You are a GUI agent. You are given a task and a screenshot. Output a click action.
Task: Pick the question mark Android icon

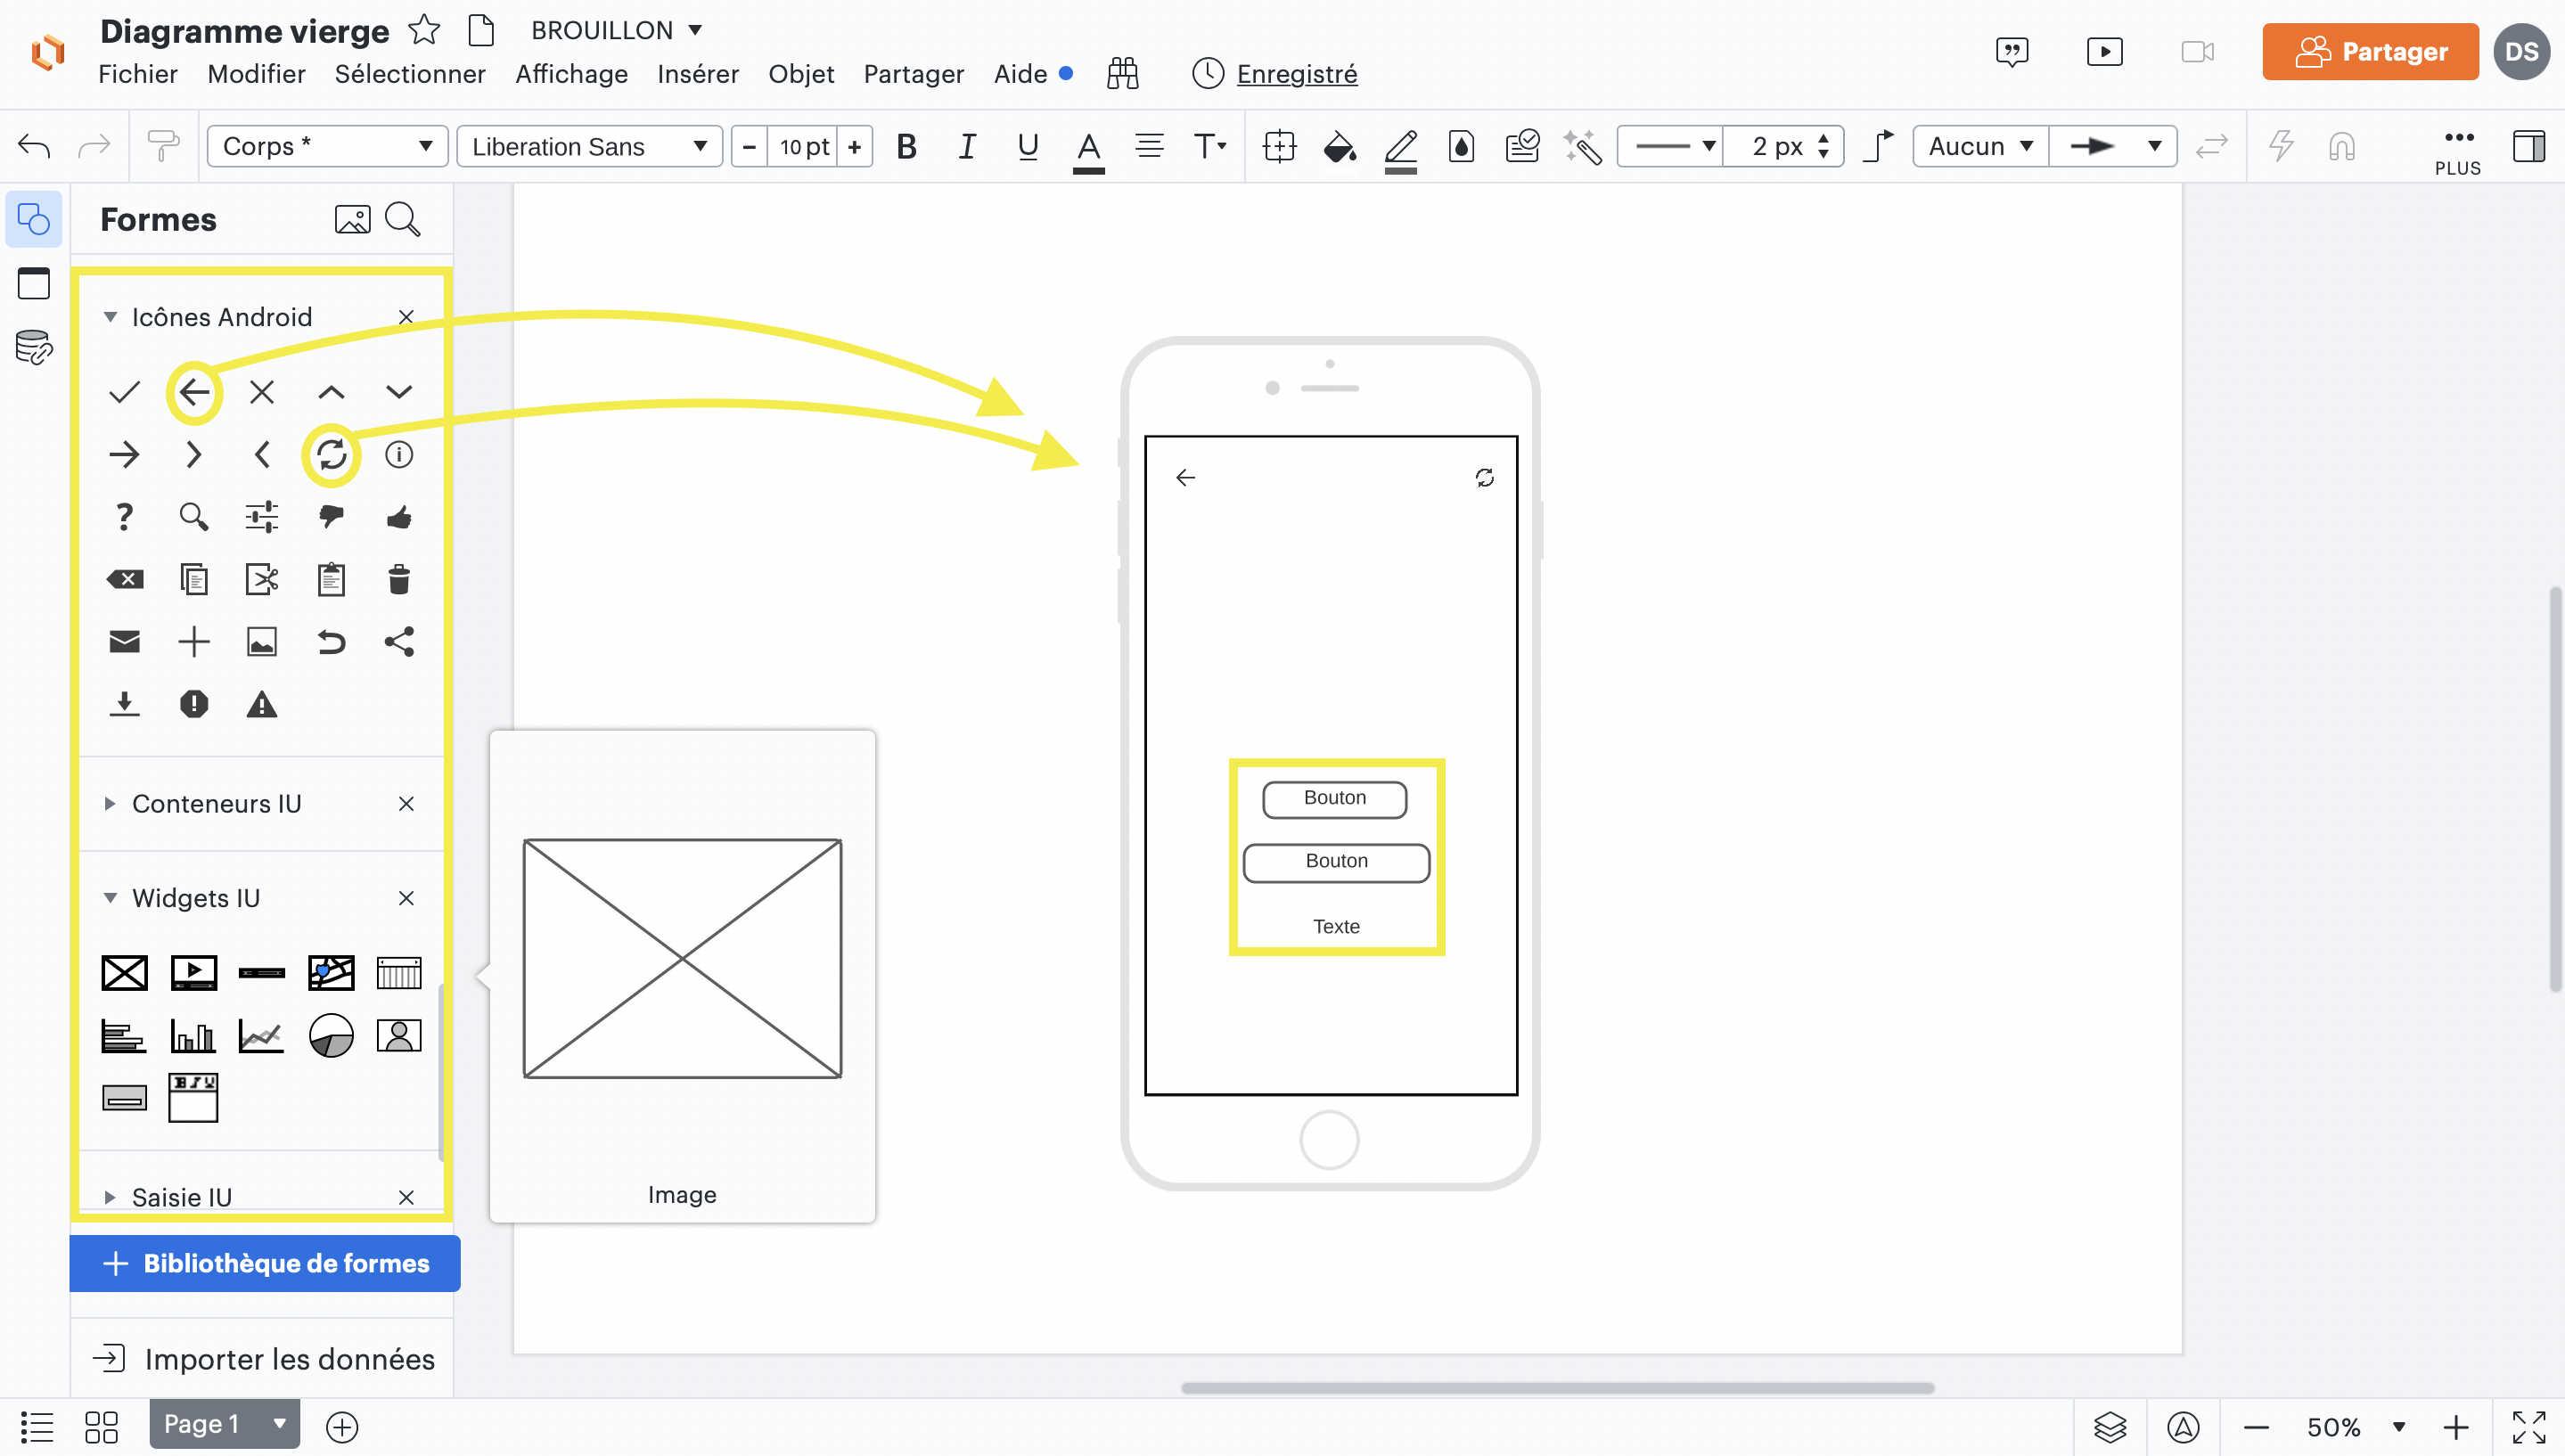(124, 517)
